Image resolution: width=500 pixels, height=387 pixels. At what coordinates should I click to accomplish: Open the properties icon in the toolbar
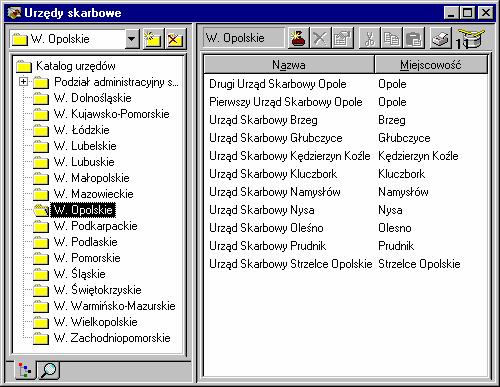[x=342, y=38]
